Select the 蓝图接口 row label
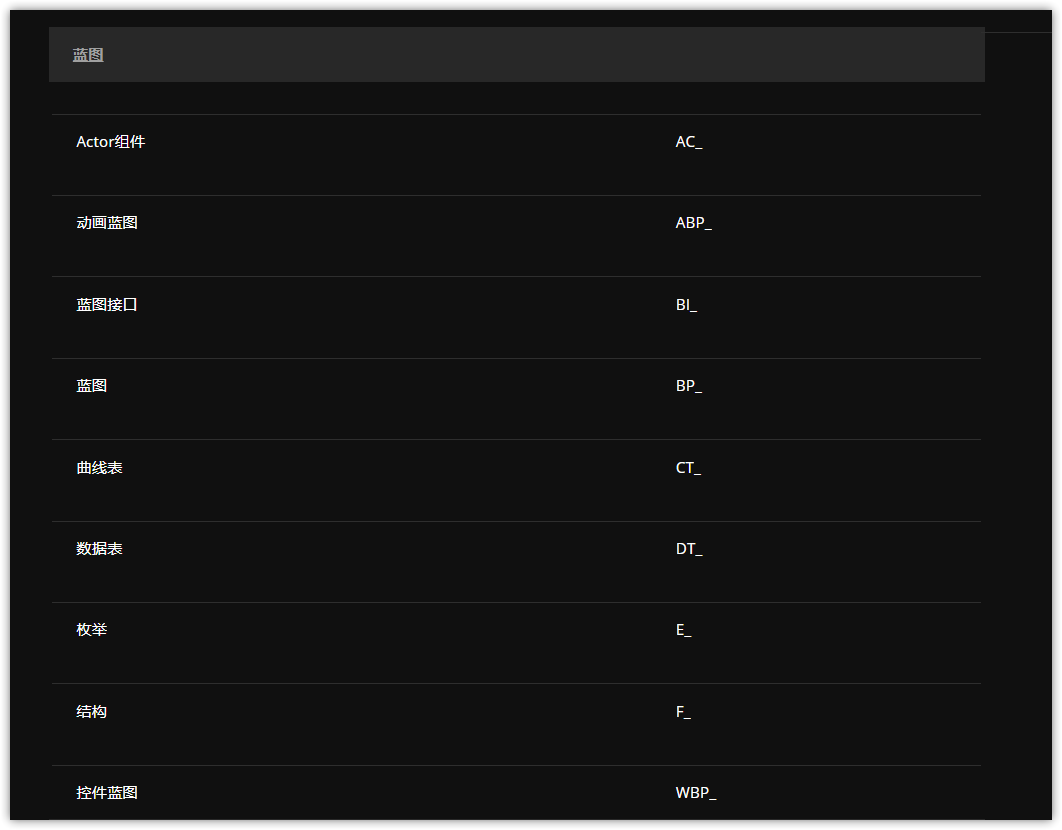This screenshot has width=1062, height=830. click(x=107, y=305)
